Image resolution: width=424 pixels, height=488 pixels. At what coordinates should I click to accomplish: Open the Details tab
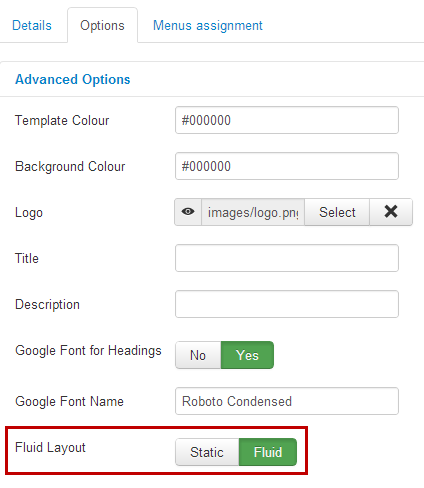[32, 26]
